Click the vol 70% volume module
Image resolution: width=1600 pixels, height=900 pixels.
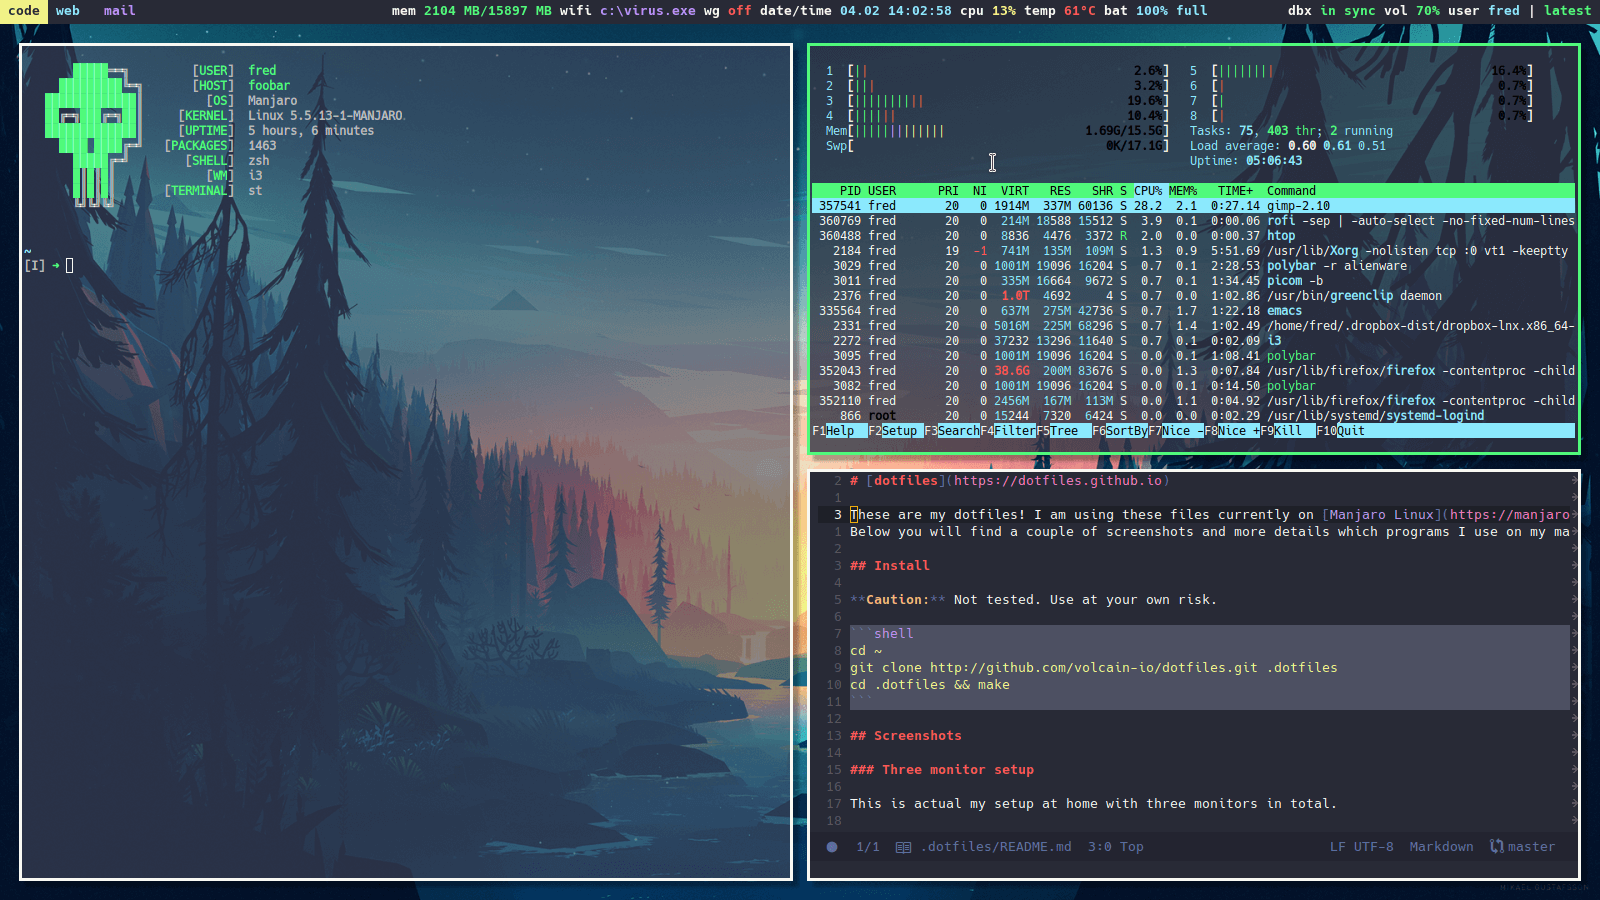click(1411, 11)
